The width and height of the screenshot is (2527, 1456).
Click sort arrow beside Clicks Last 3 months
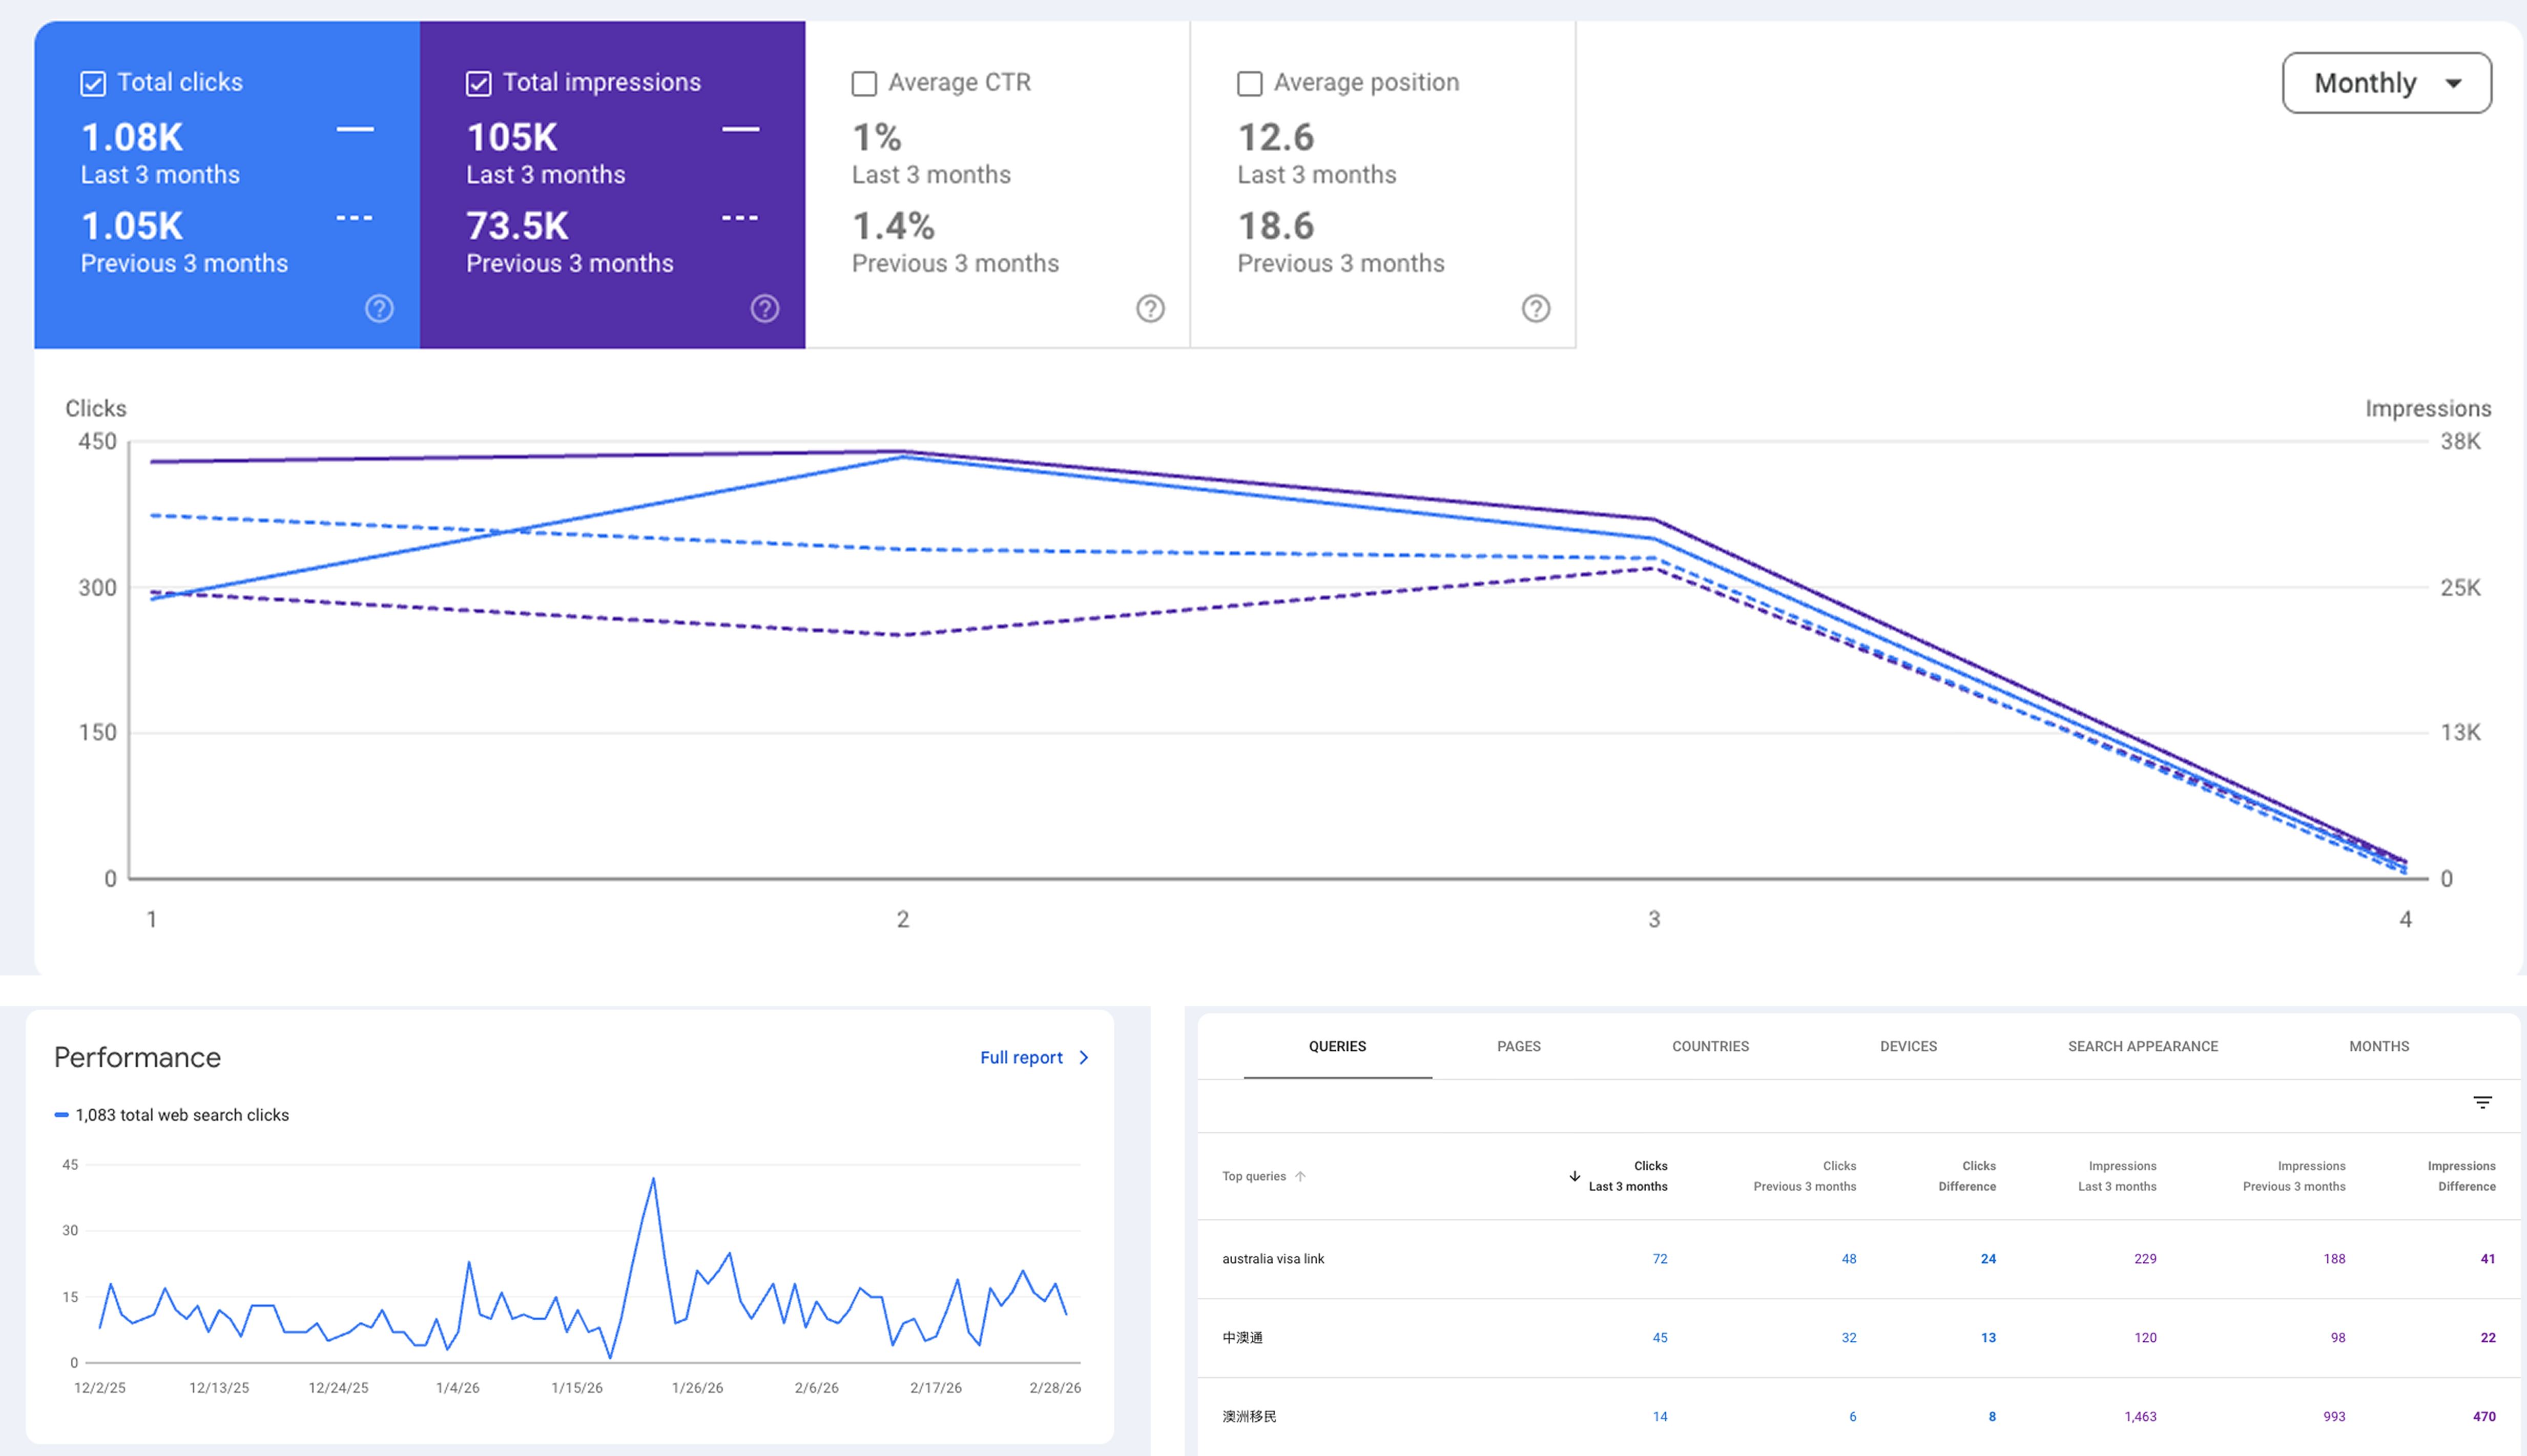point(1574,1176)
